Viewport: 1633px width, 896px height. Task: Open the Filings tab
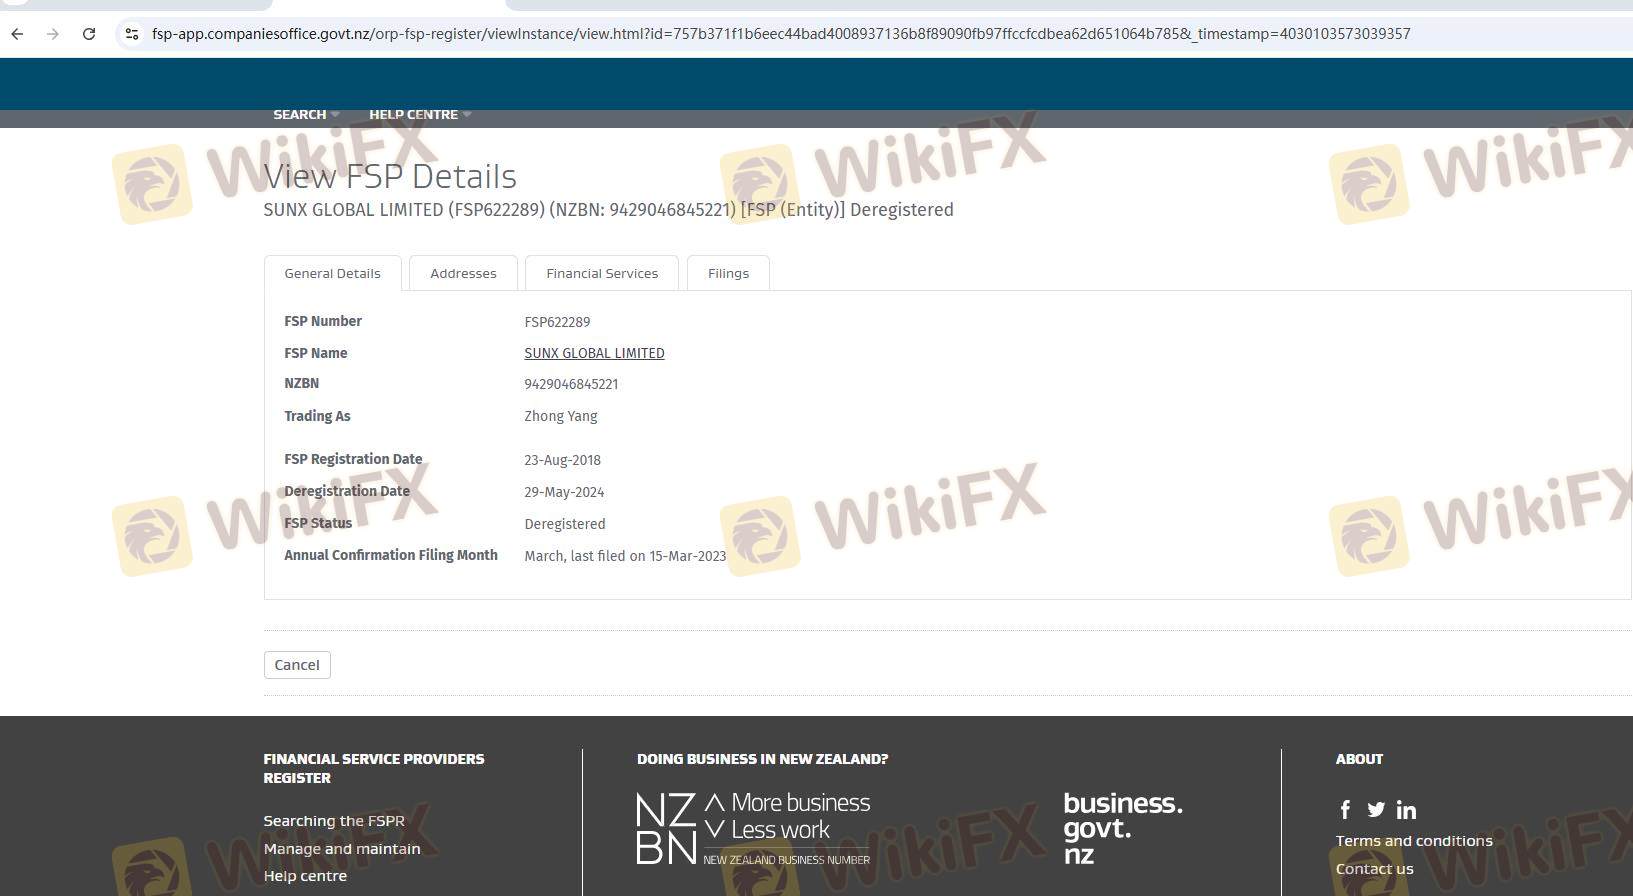[x=728, y=273]
